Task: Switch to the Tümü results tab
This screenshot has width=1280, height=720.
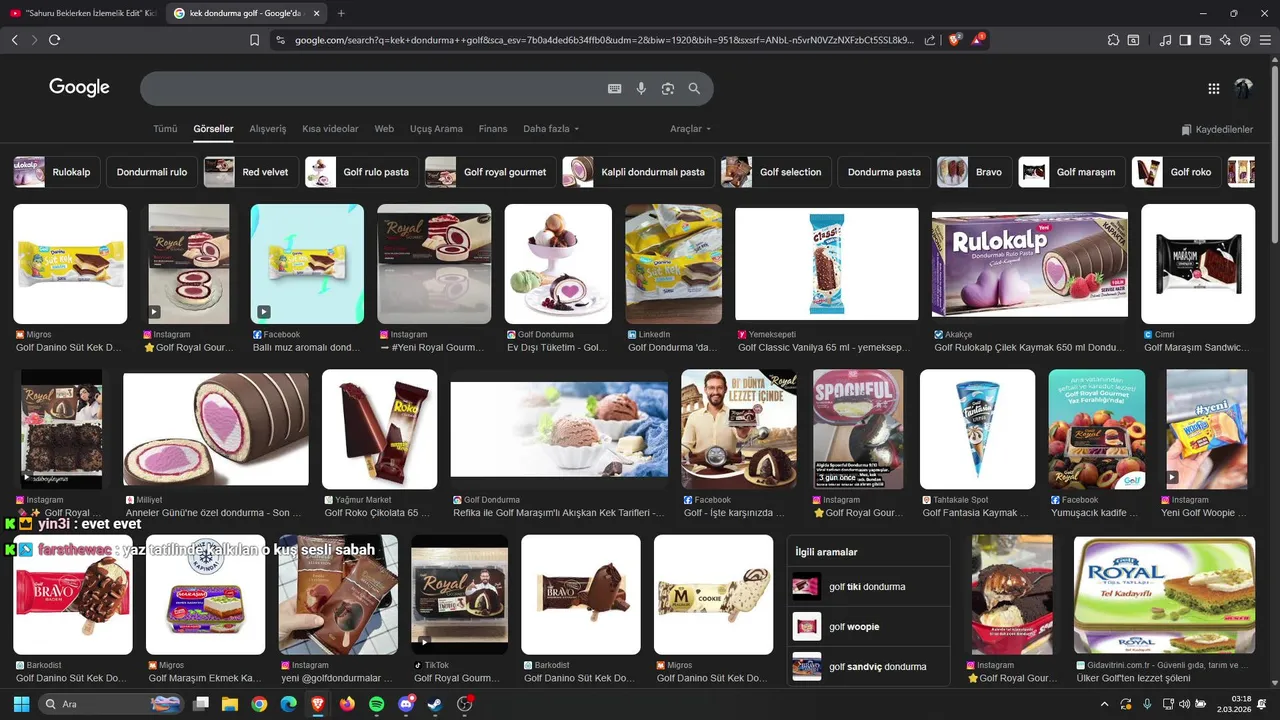Action: point(165,129)
